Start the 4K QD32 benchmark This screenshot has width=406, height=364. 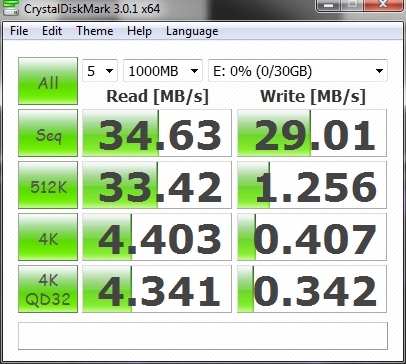(x=48, y=289)
